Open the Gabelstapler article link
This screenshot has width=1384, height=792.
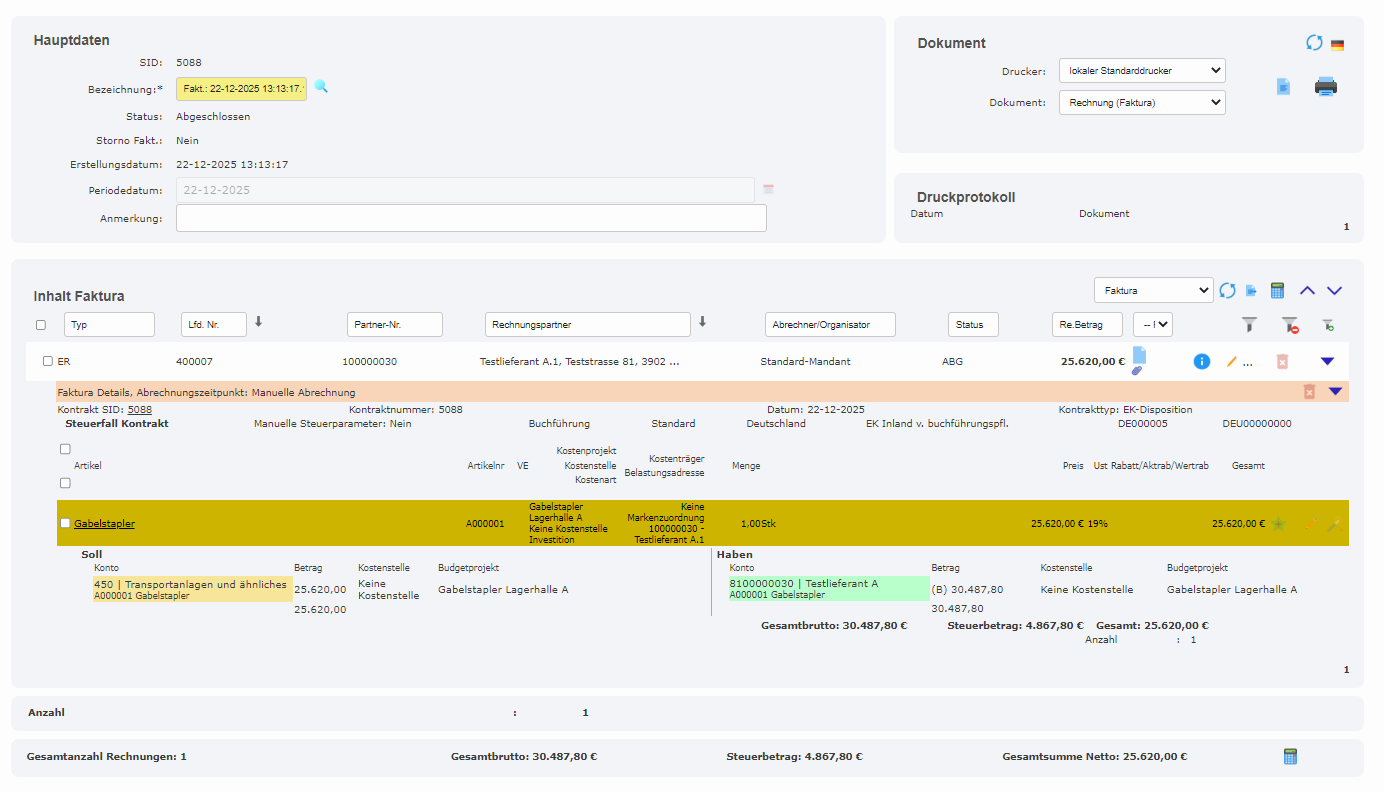pyautogui.click(x=104, y=524)
